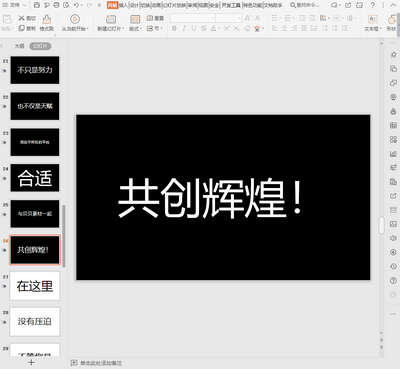Decrease font size with smaller A icon
The width and height of the screenshot is (400, 369).
(x=257, y=18)
